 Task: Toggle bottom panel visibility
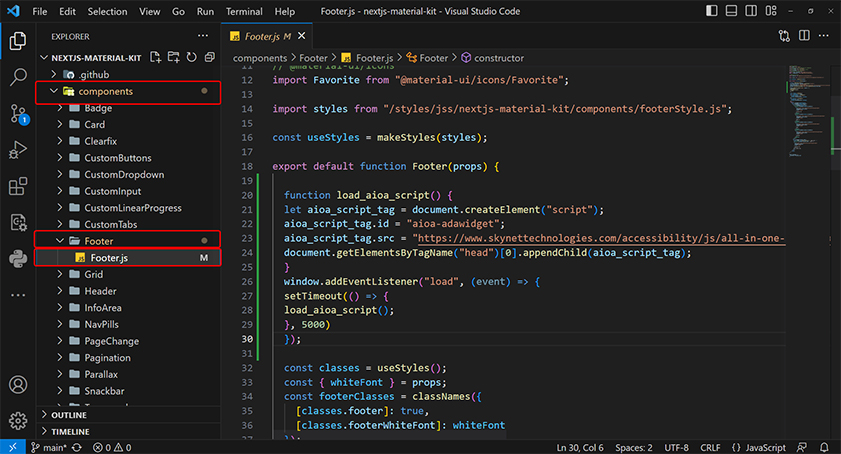[731, 11]
